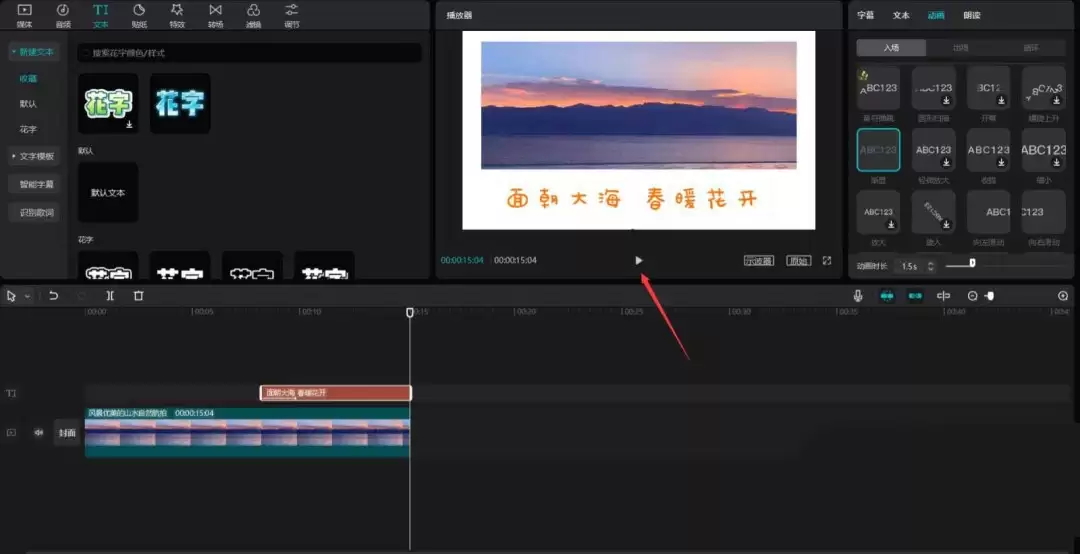This screenshot has height=554, width=1080.
Task: Click the play button in the player
Action: (638, 260)
